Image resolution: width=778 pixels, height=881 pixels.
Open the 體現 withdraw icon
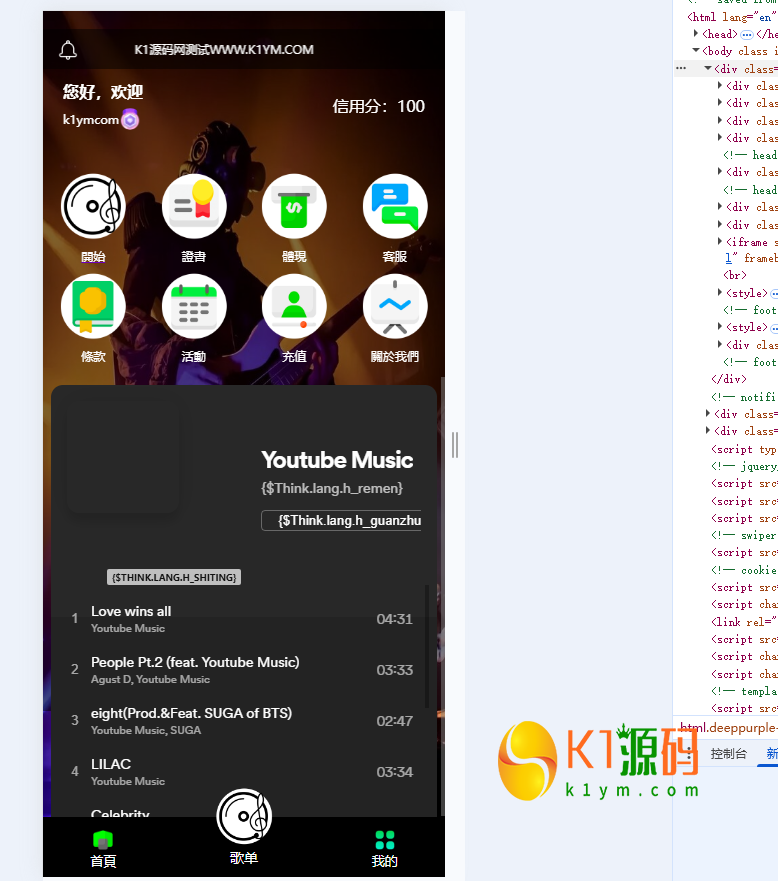tap(294, 206)
